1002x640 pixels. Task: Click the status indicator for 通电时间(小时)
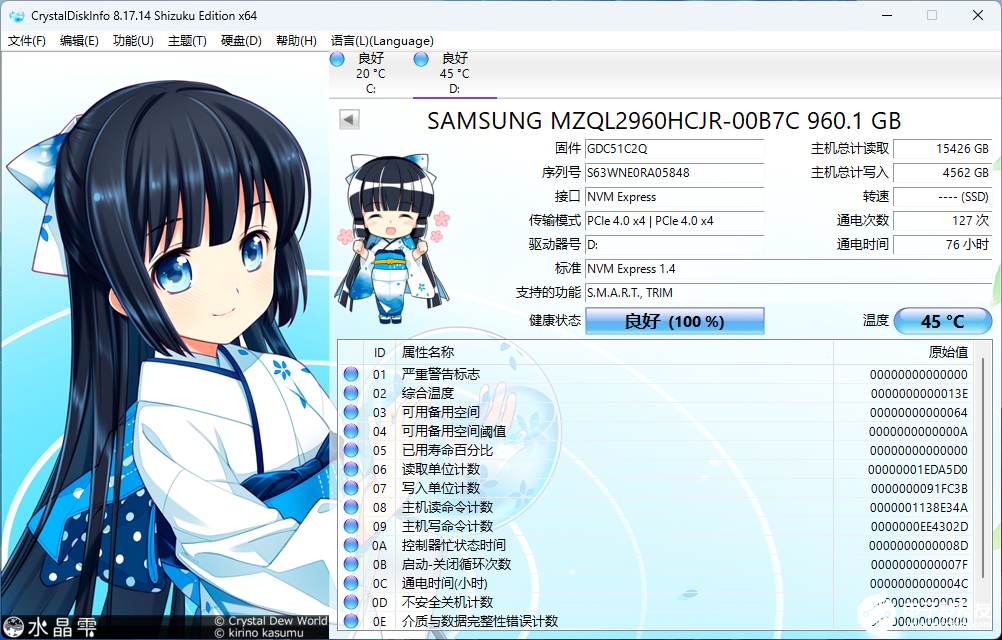point(349,583)
